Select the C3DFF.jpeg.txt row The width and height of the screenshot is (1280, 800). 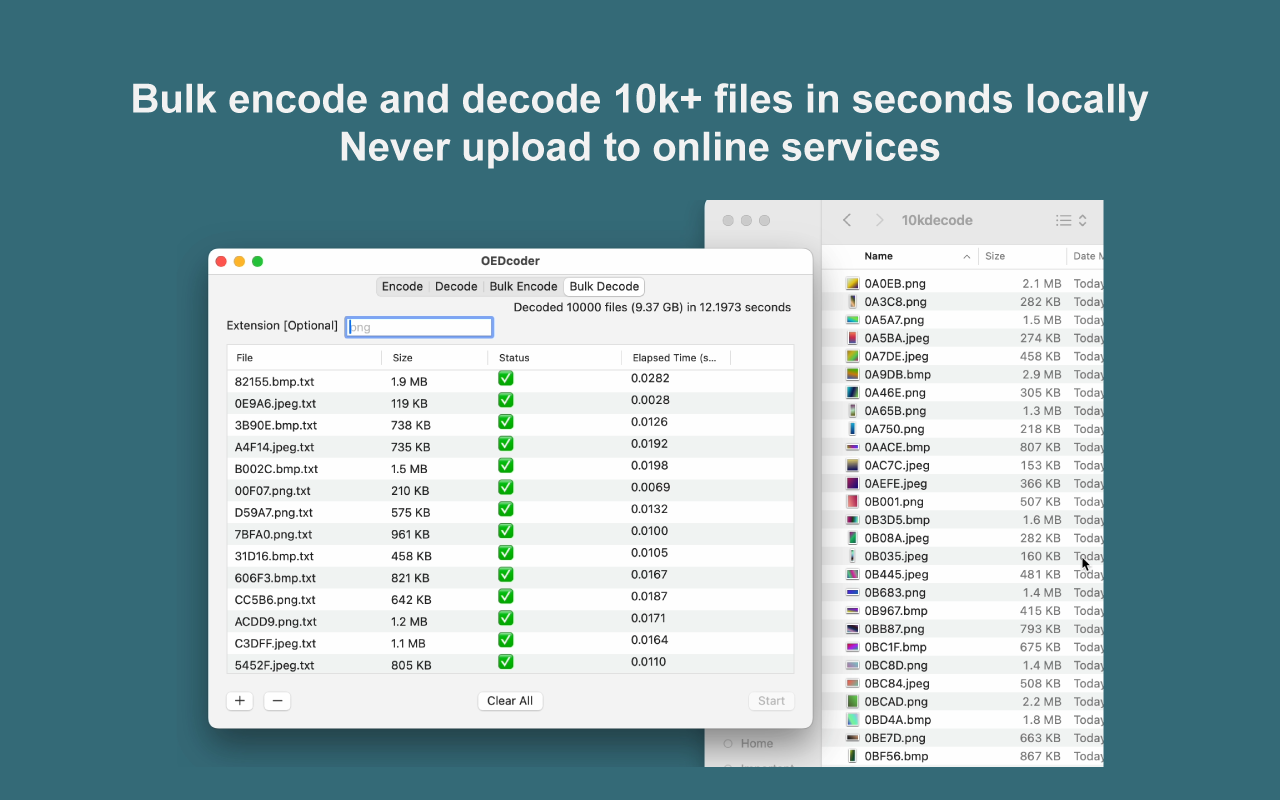tap(511, 644)
